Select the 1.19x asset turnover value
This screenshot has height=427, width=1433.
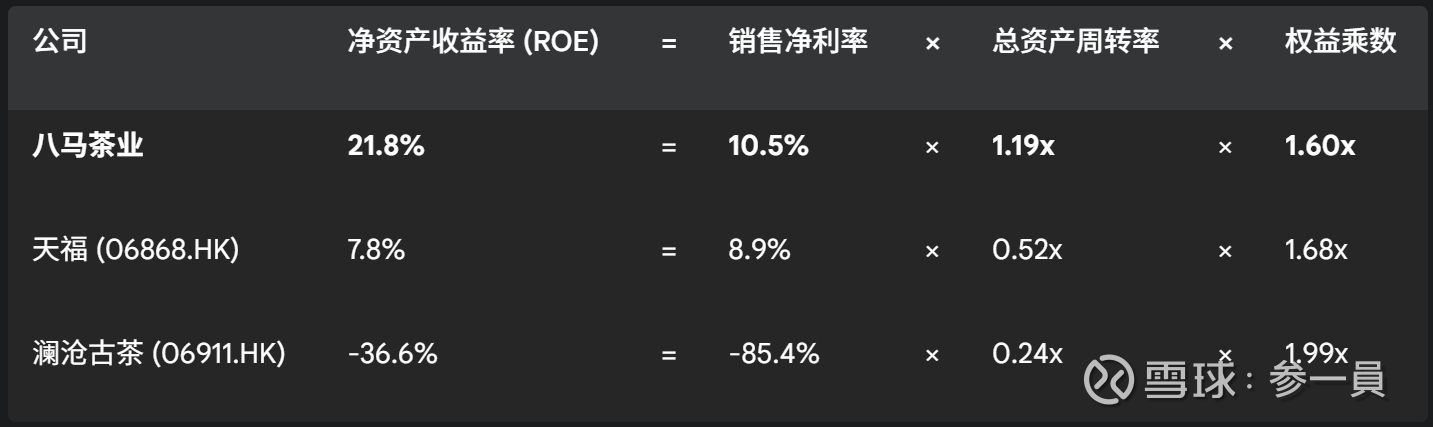click(1023, 146)
